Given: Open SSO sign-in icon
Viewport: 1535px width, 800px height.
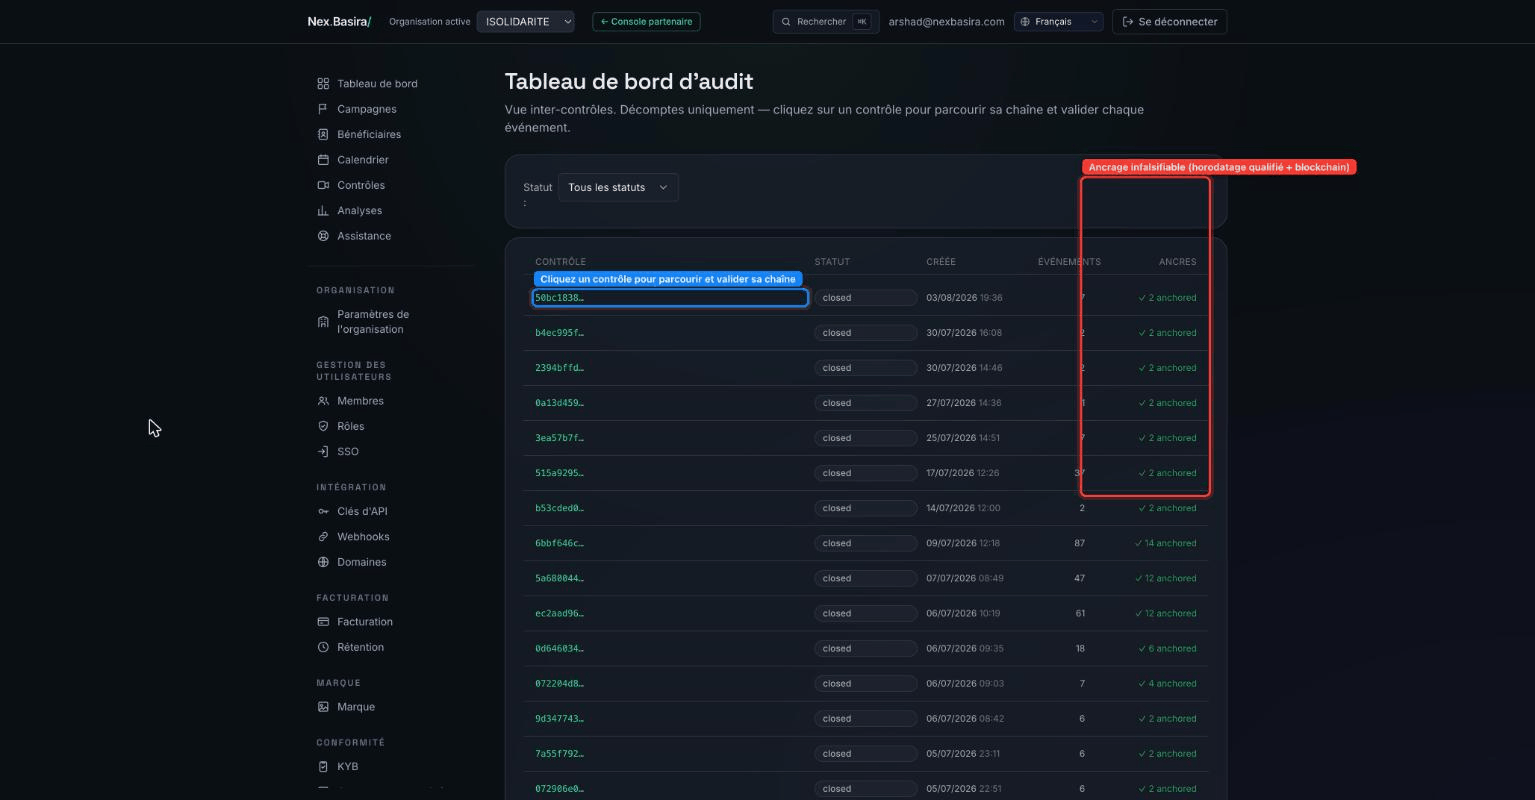Looking at the screenshot, I should tap(323, 452).
